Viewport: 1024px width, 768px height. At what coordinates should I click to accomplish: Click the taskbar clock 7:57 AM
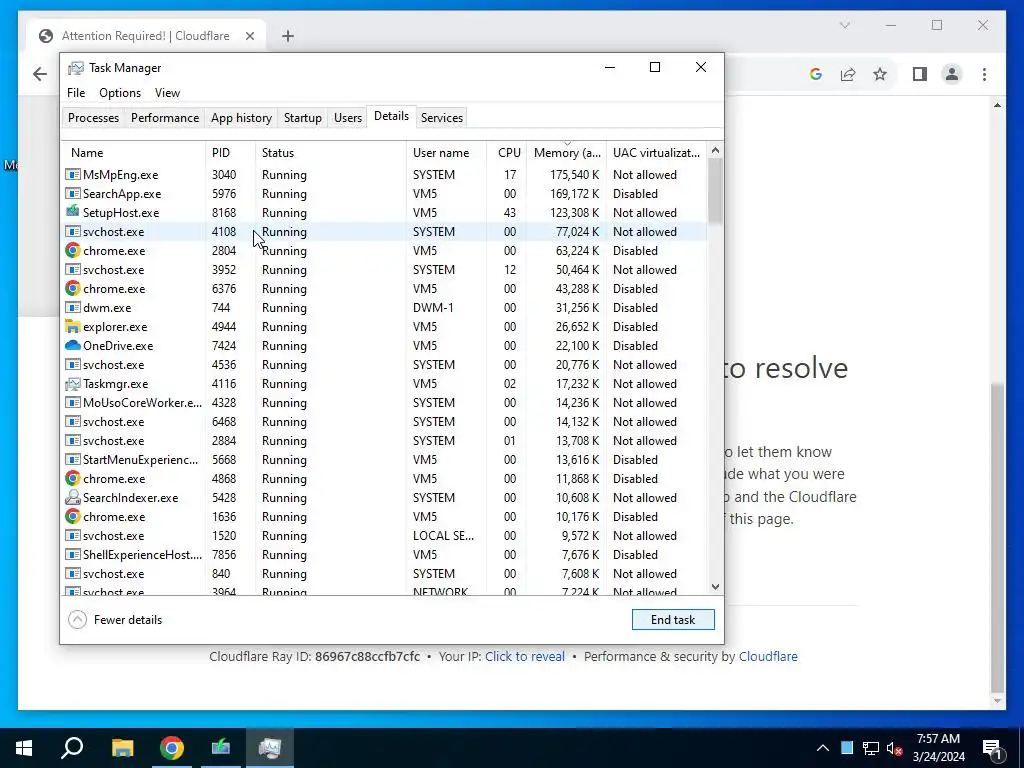pos(938,739)
